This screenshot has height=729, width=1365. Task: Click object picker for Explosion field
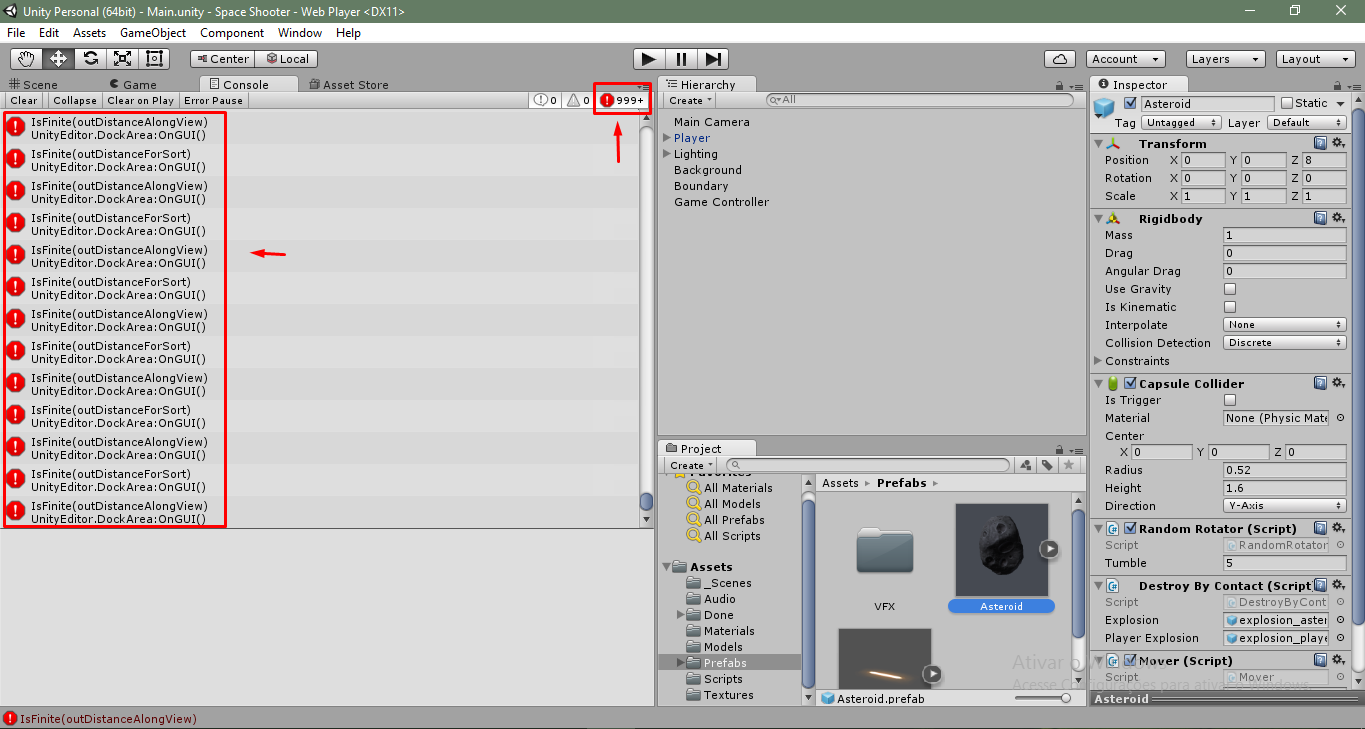tap(1338, 620)
